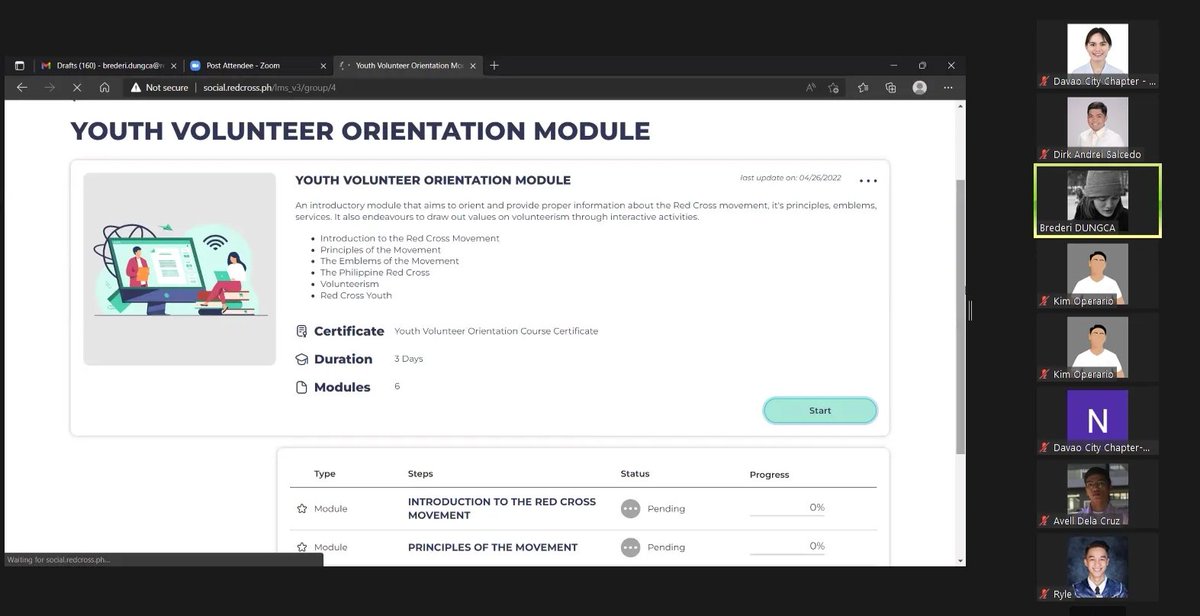Click the Pending status icon for Principles row

(x=630, y=547)
